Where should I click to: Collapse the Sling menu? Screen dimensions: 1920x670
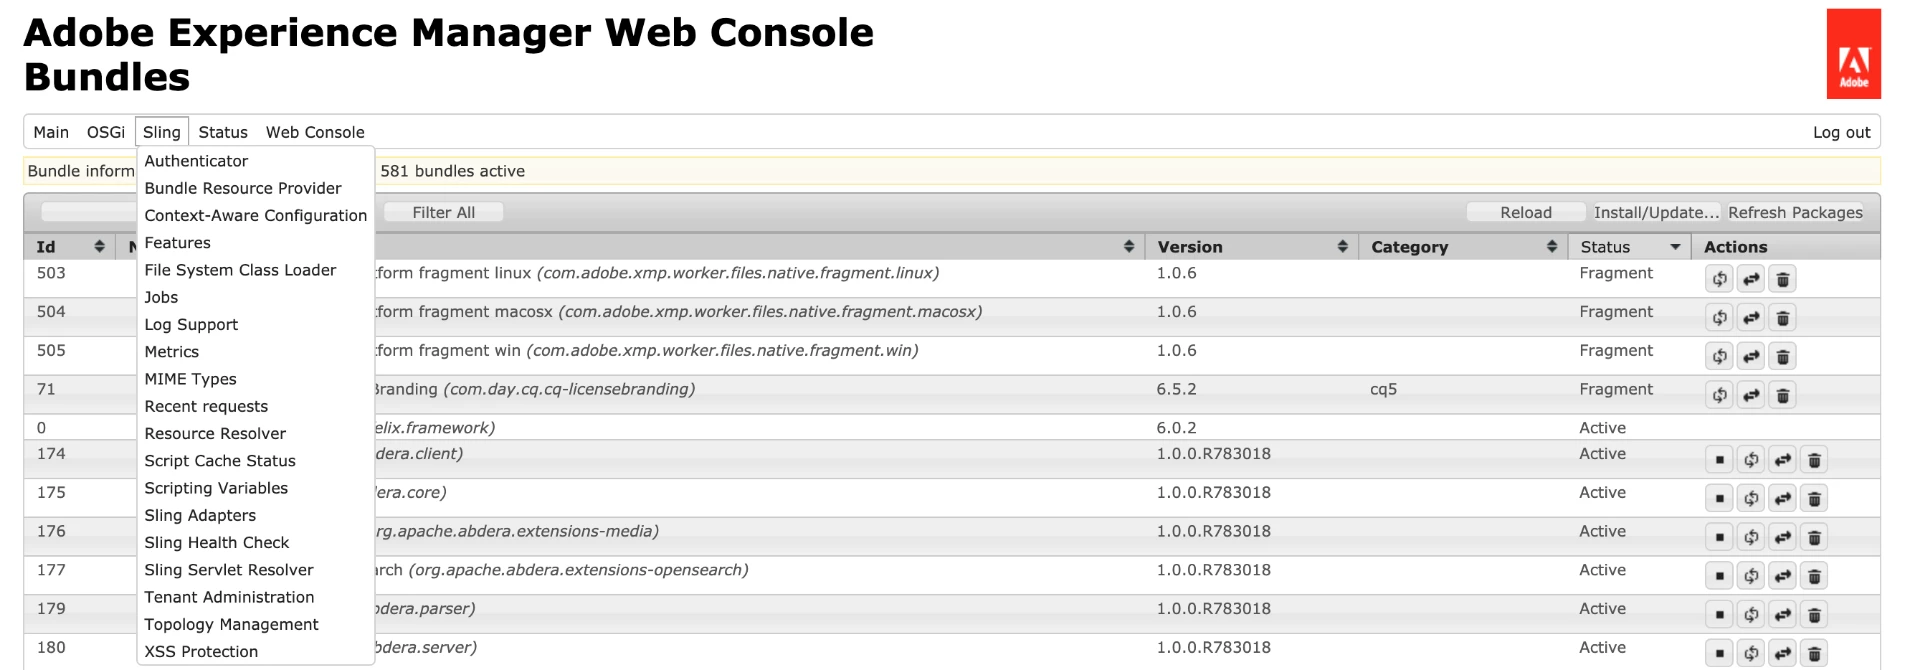point(162,132)
